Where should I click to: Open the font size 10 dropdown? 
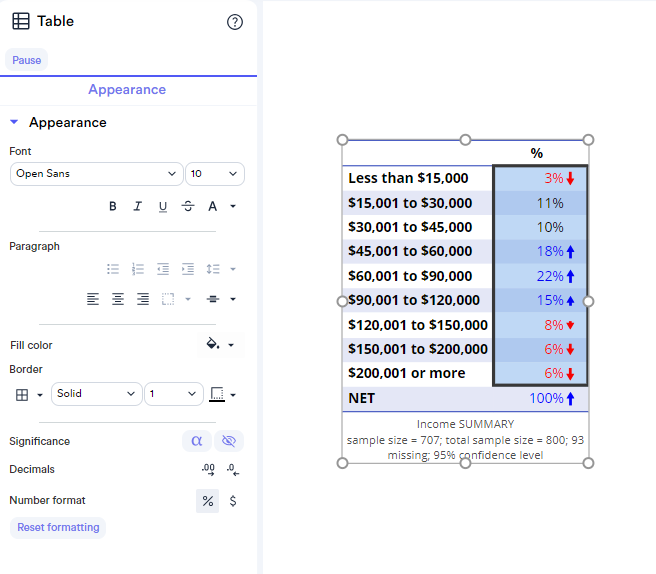tap(215, 174)
